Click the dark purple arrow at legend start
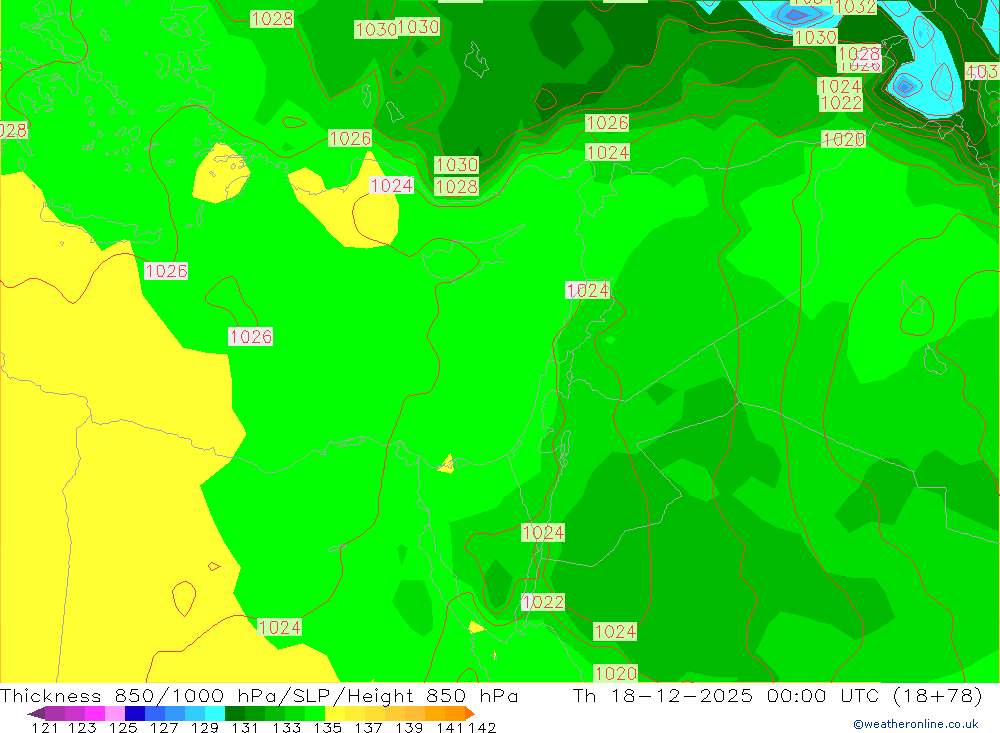 point(36,713)
